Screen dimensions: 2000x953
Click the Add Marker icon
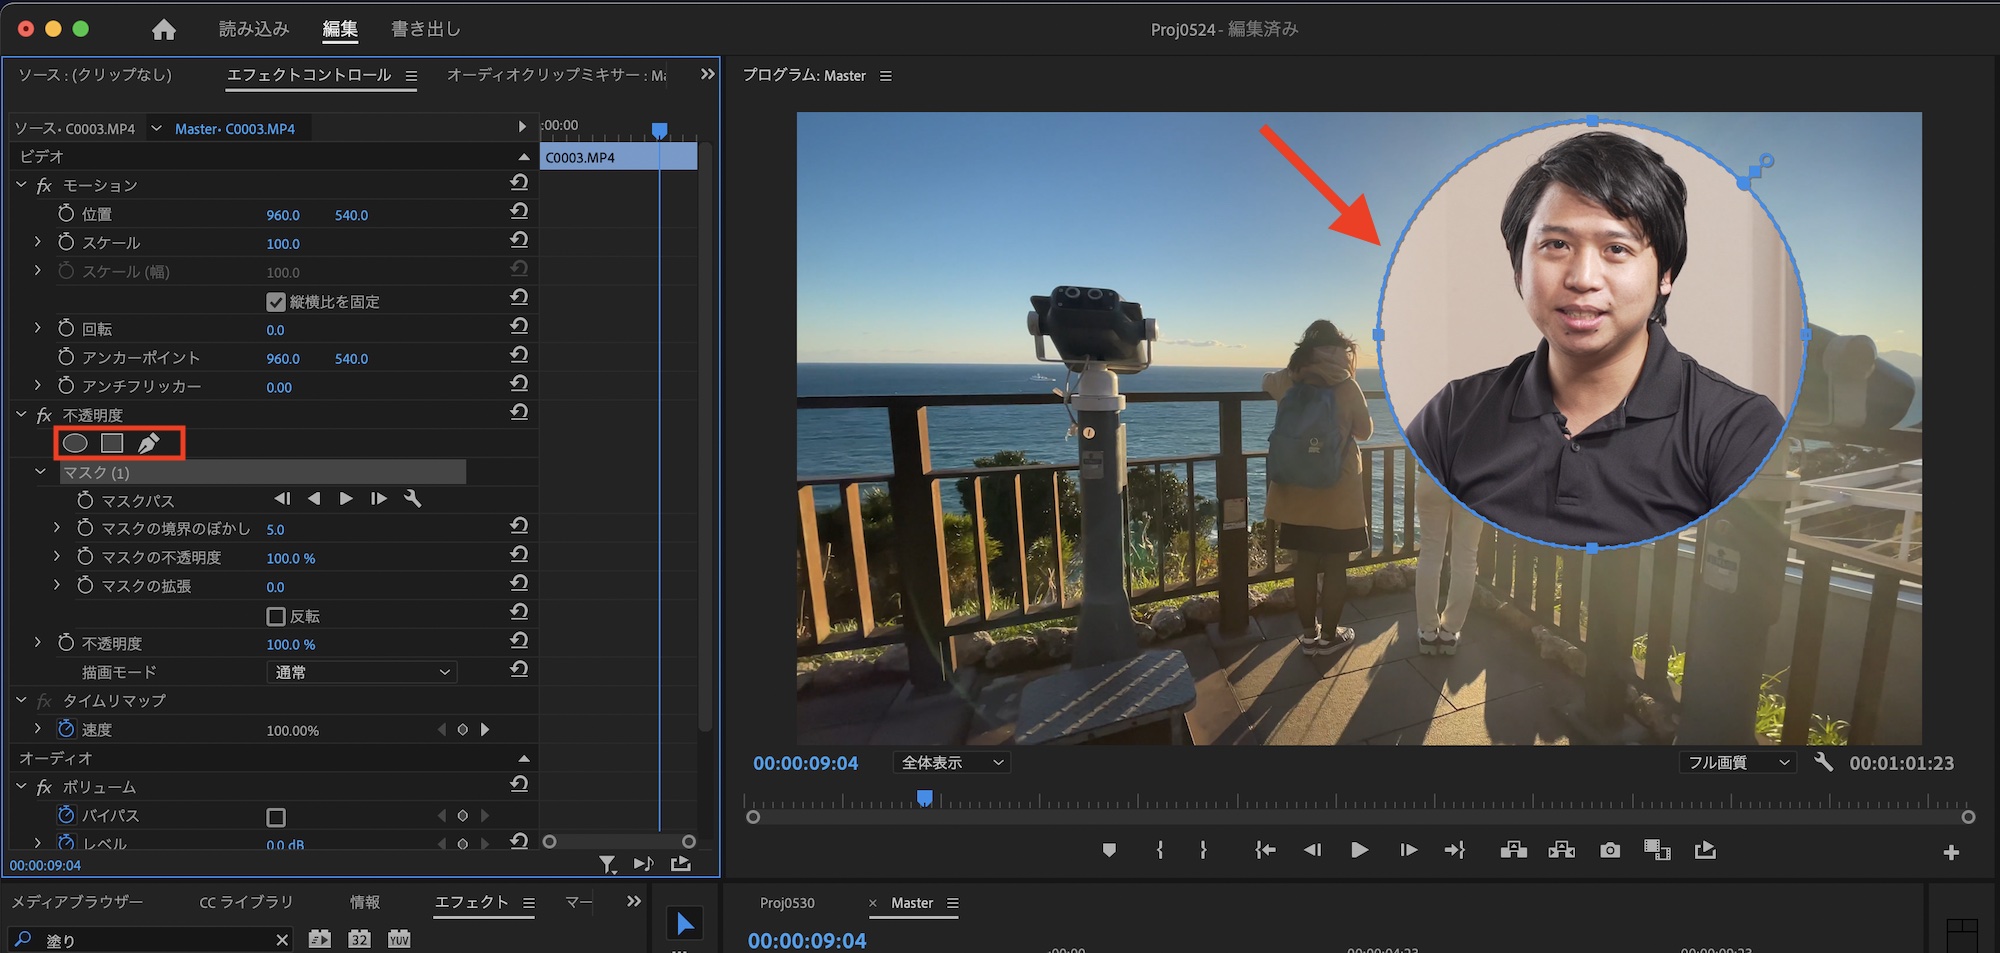(x=1109, y=850)
